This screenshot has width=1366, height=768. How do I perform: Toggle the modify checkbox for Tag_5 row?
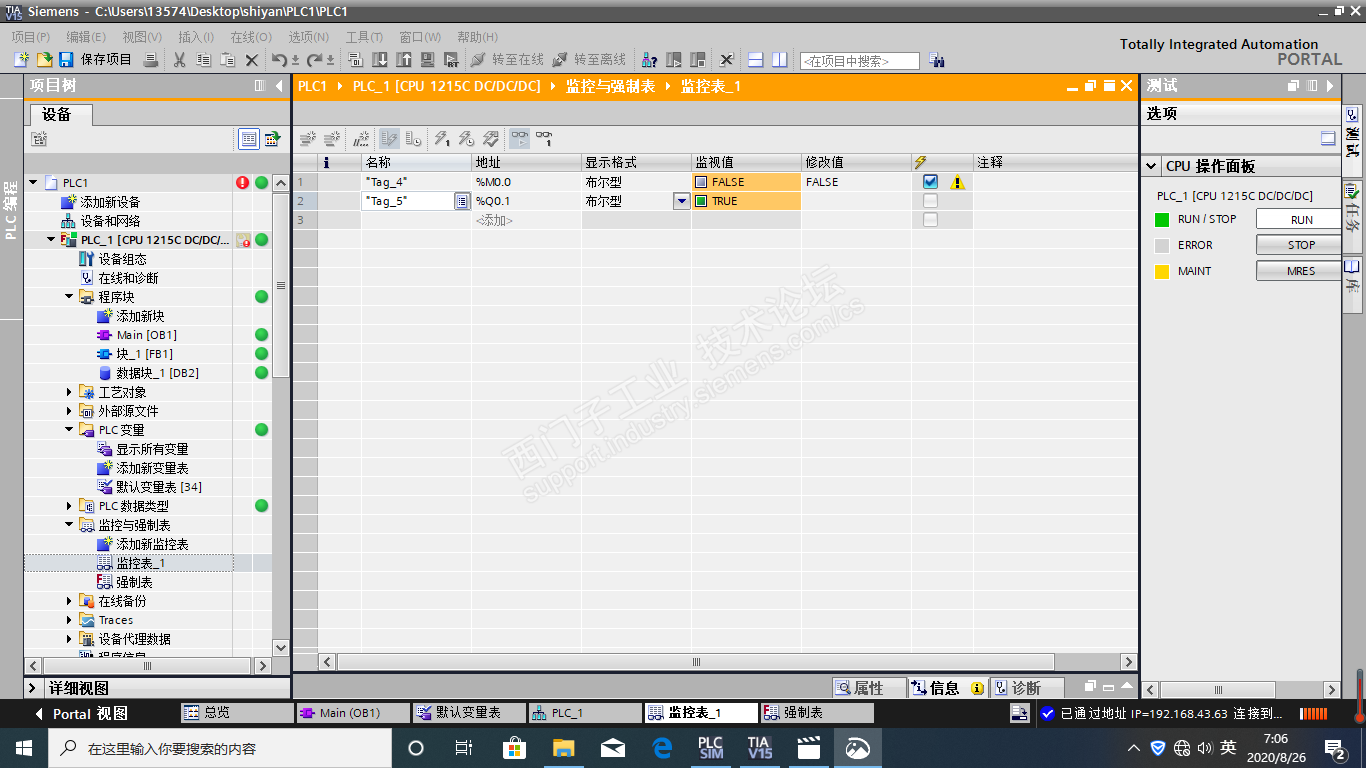click(930, 201)
